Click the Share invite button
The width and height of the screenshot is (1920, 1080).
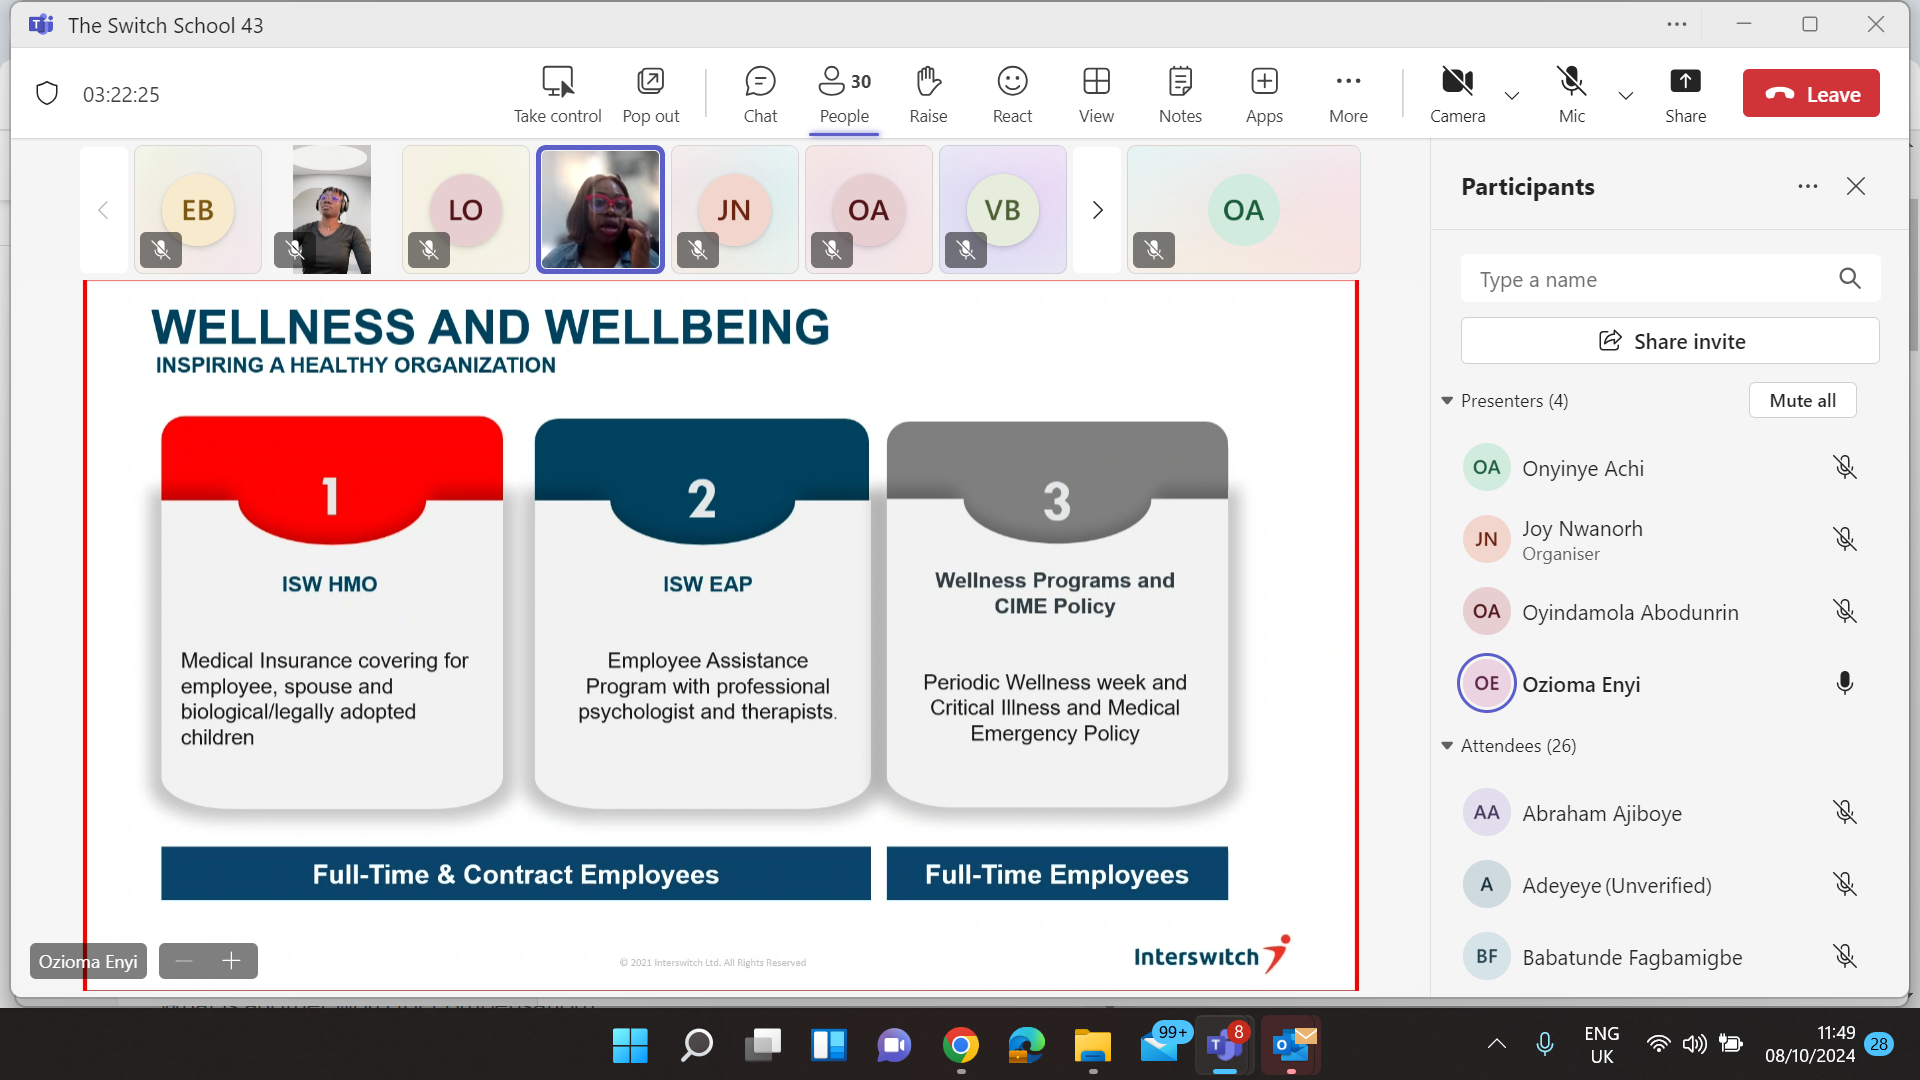coord(1670,342)
